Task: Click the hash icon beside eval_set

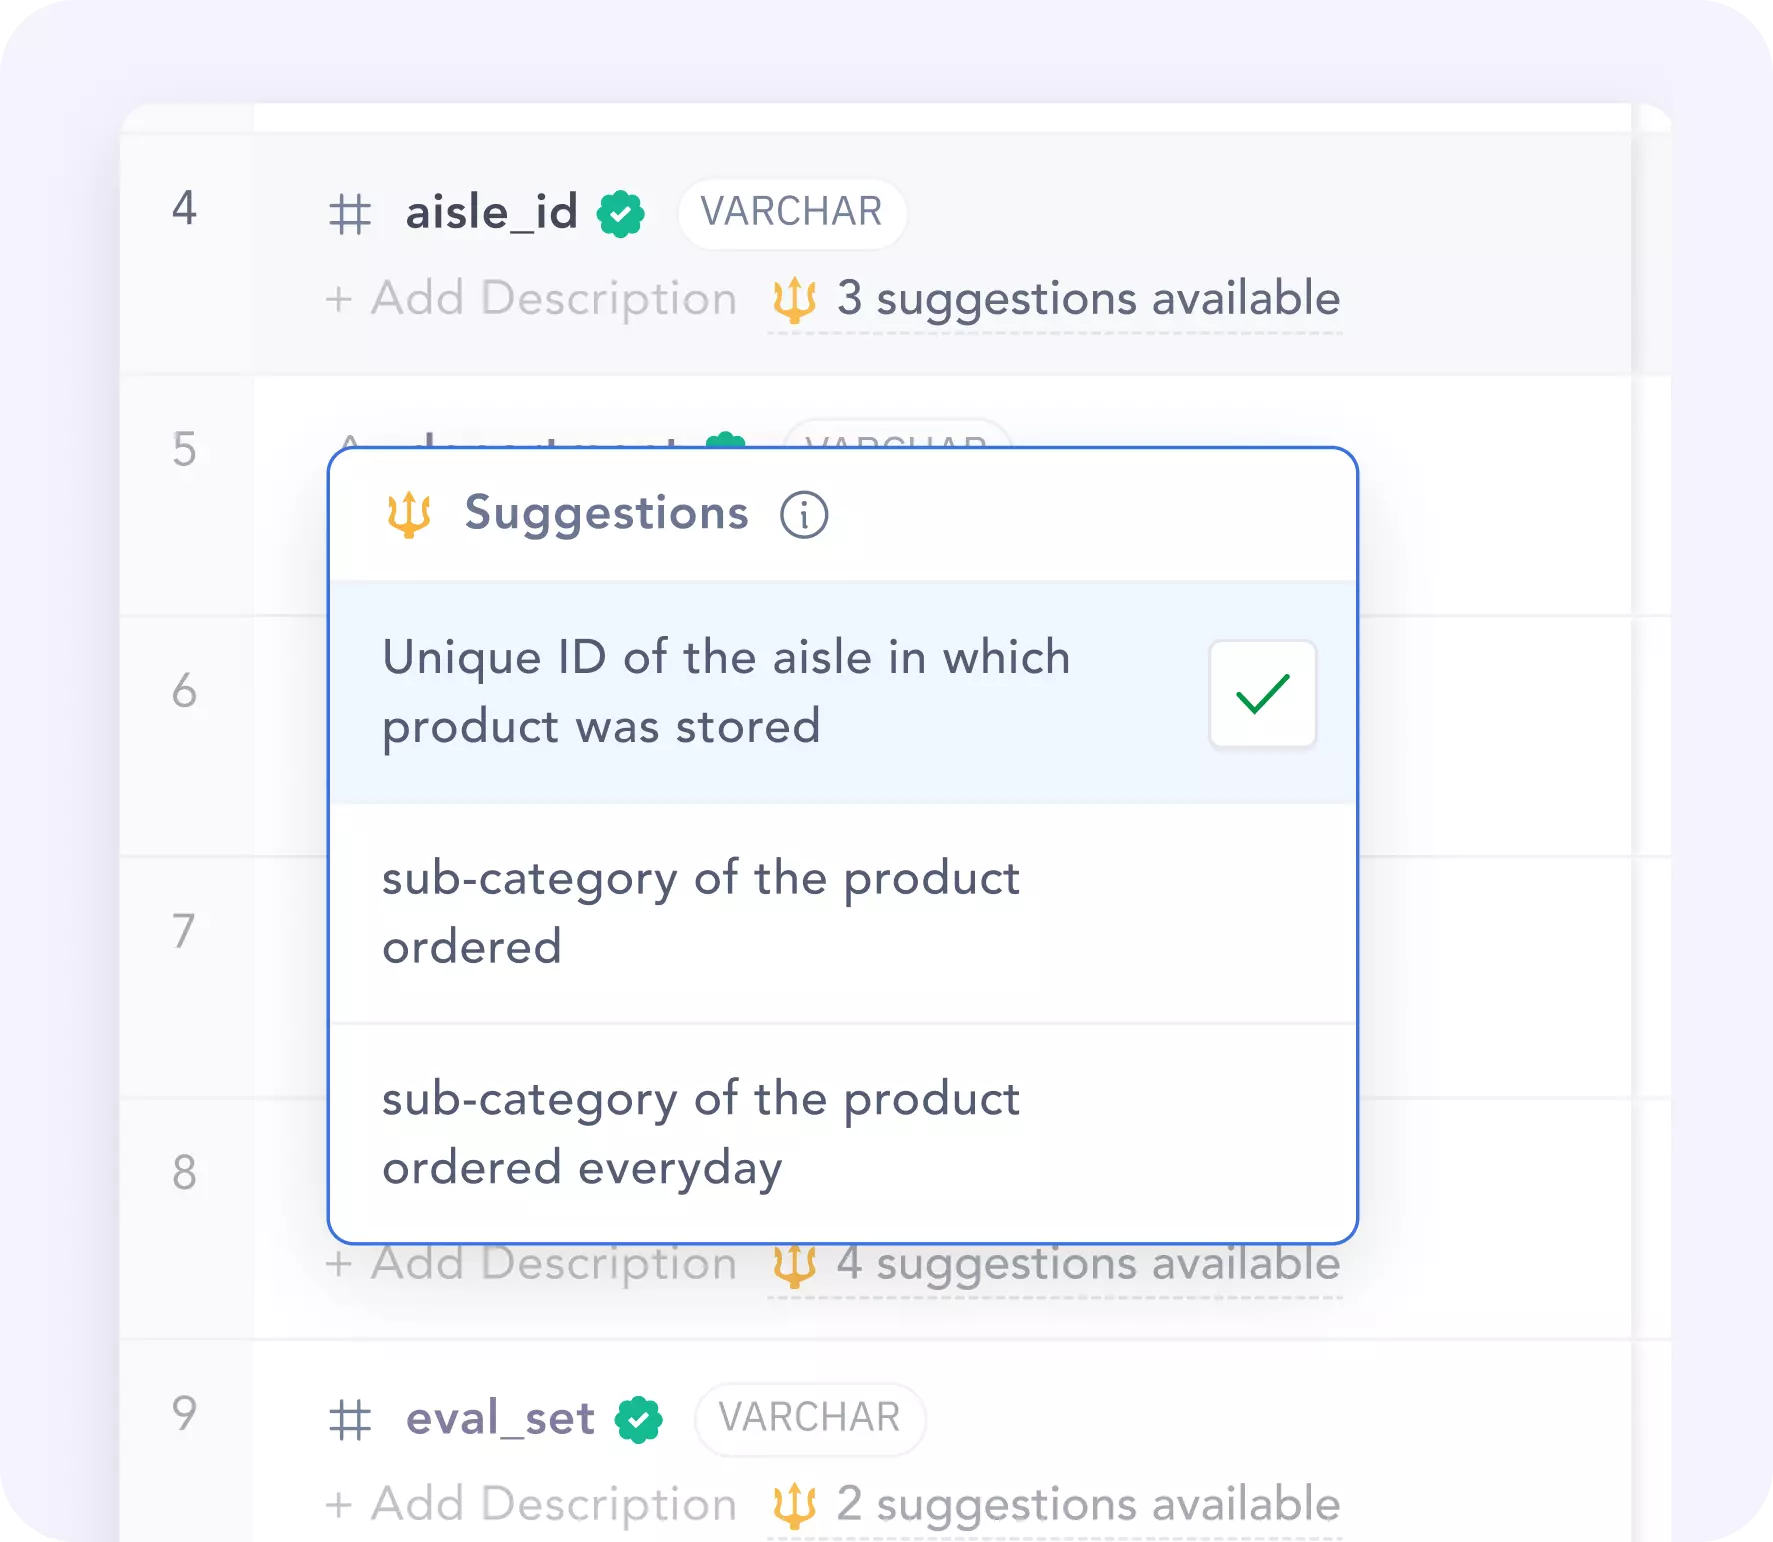Action: coord(350,1420)
